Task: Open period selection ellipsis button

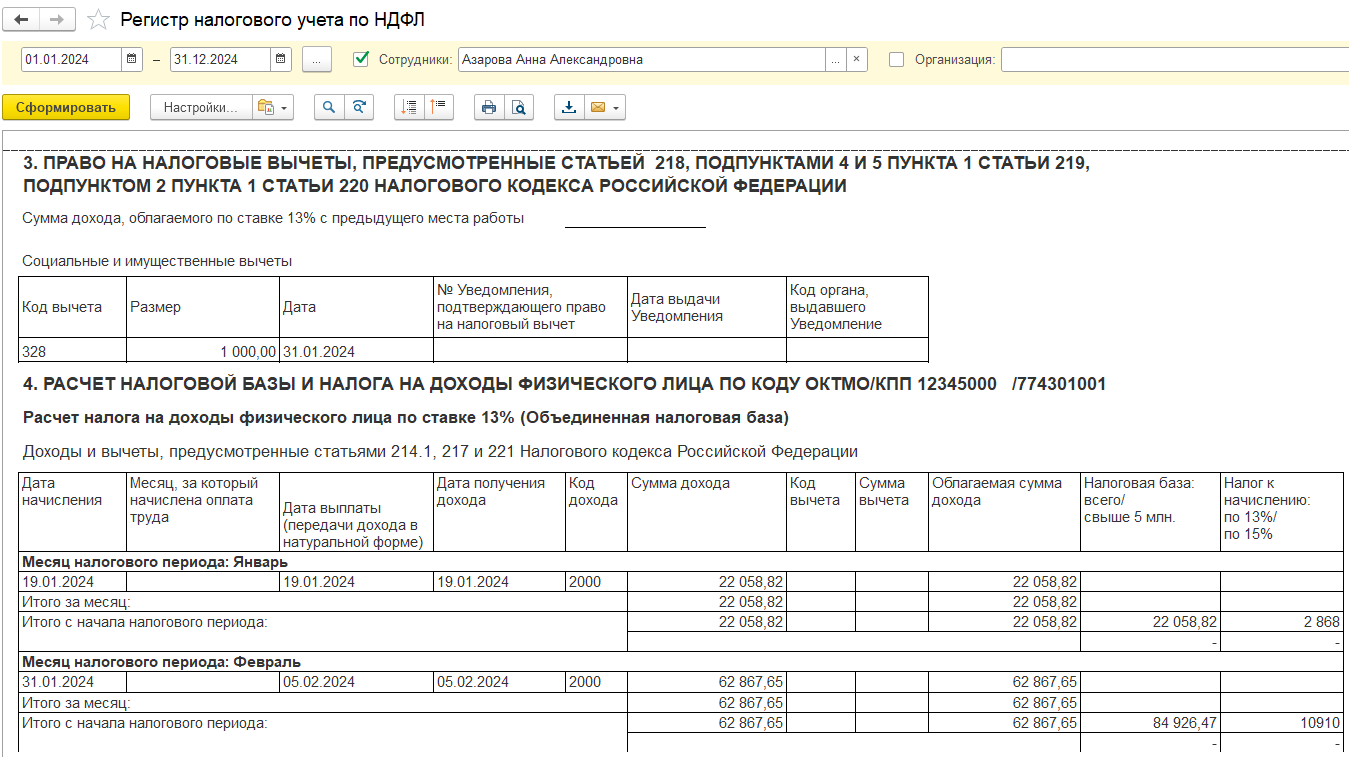Action: click(316, 60)
